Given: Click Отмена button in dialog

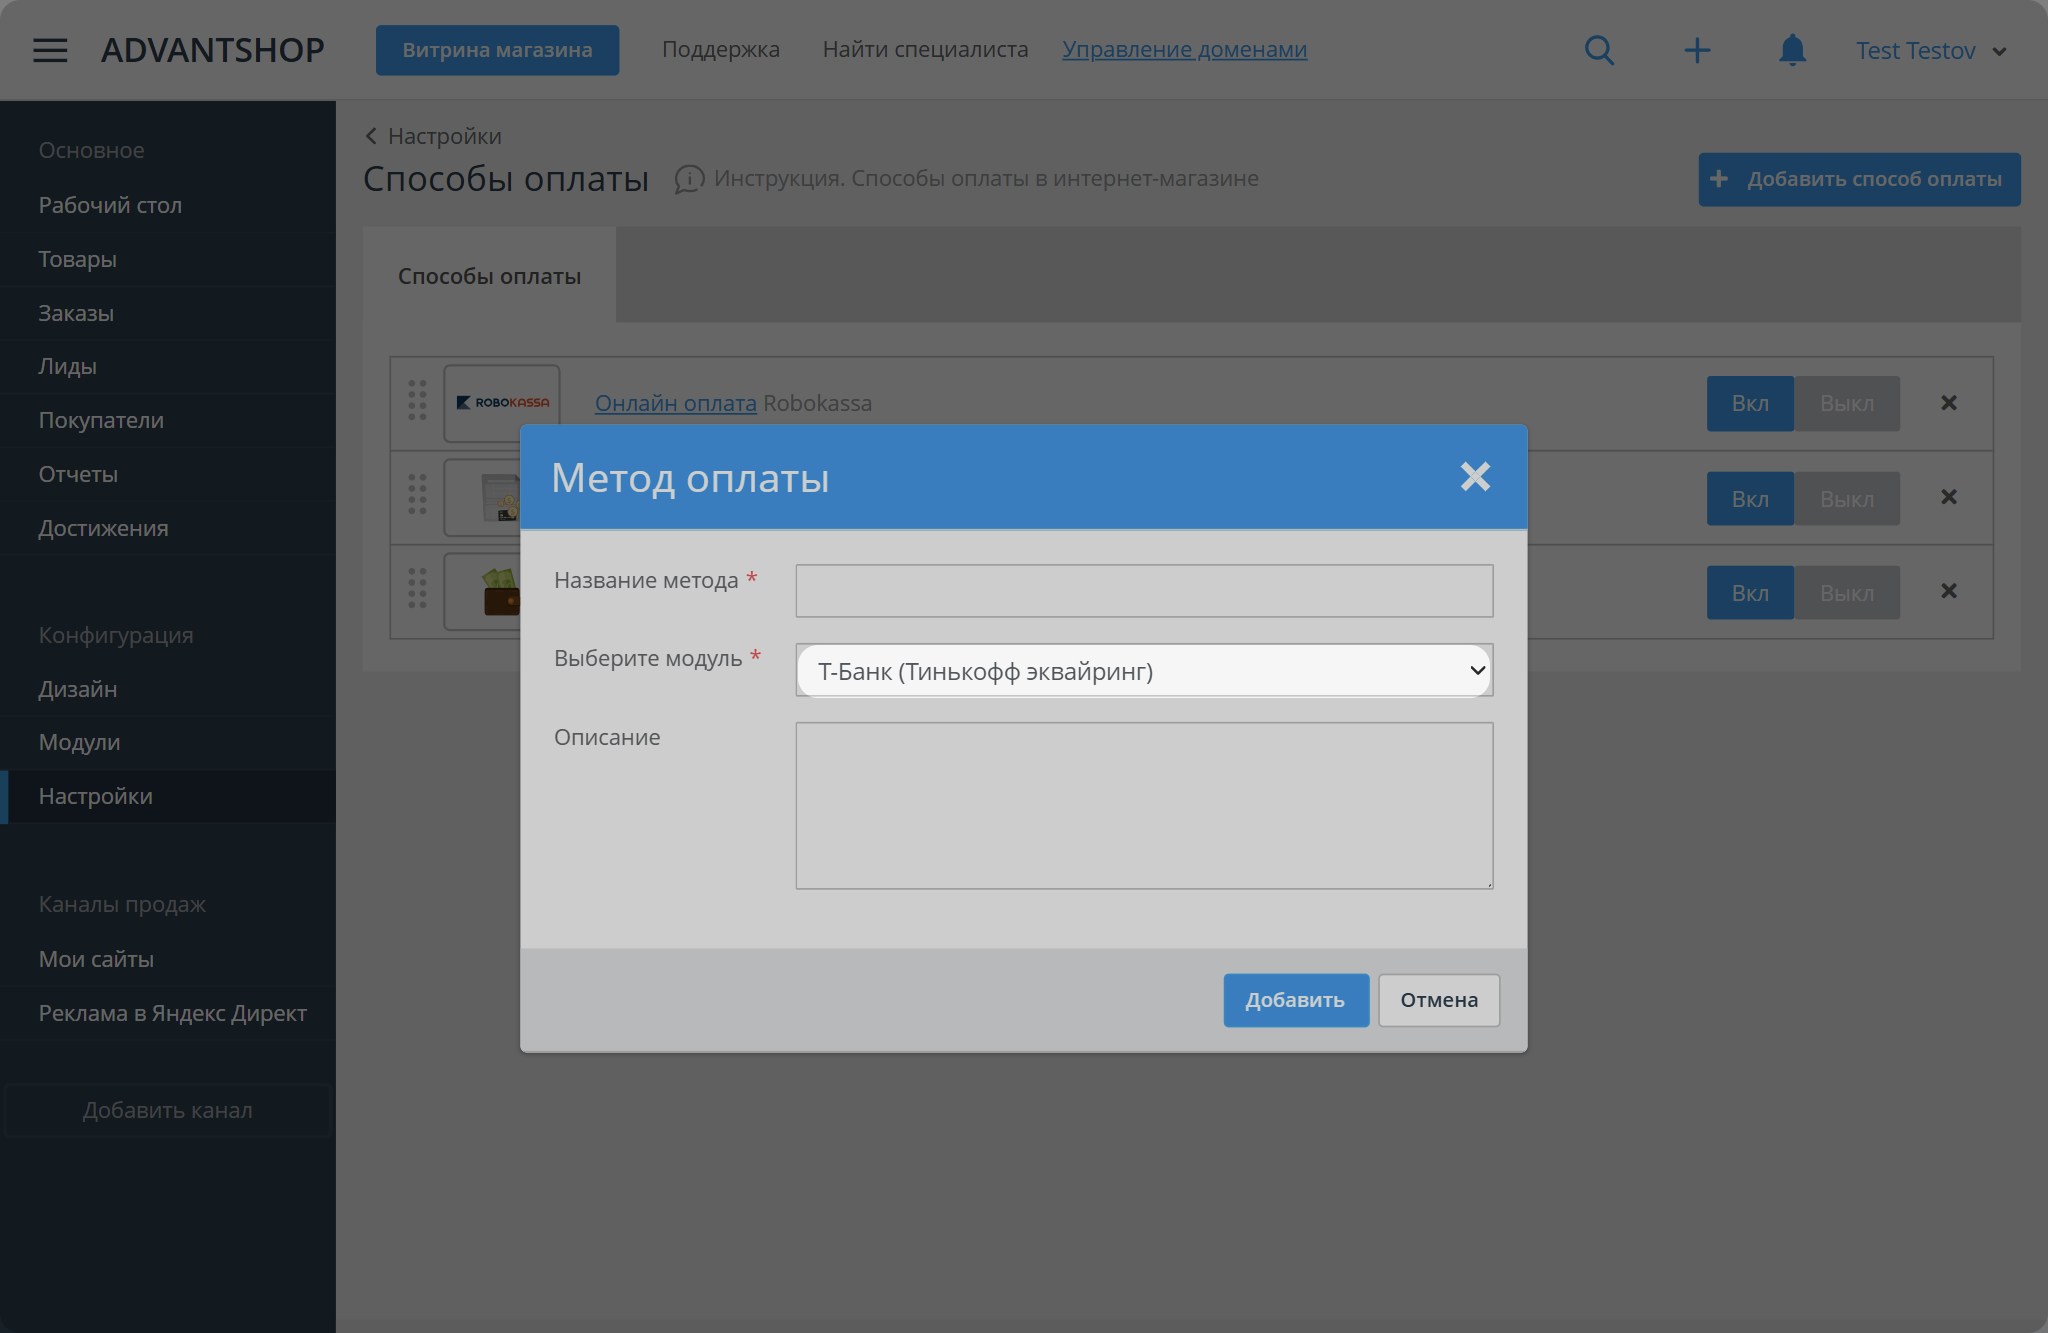Looking at the screenshot, I should (1439, 1000).
